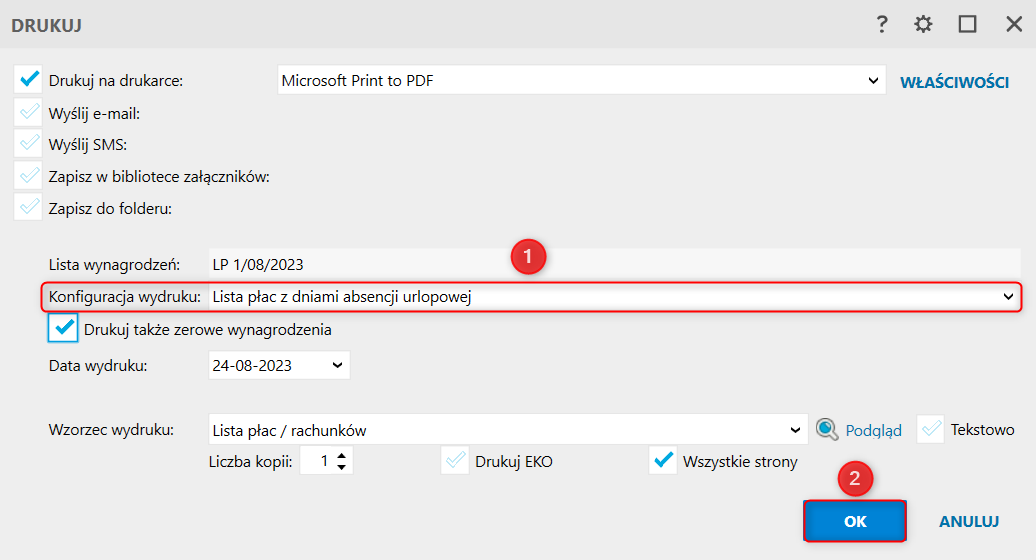Check Zapisz do folderu option
This screenshot has width=1036, height=560.
[x=29, y=208]
